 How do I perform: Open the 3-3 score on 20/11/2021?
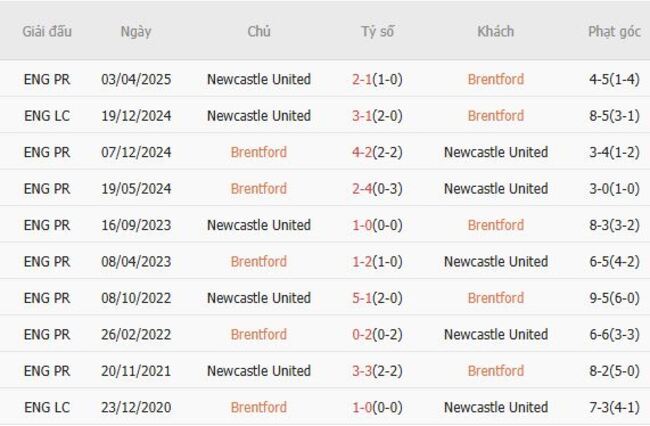click(362, 371)
